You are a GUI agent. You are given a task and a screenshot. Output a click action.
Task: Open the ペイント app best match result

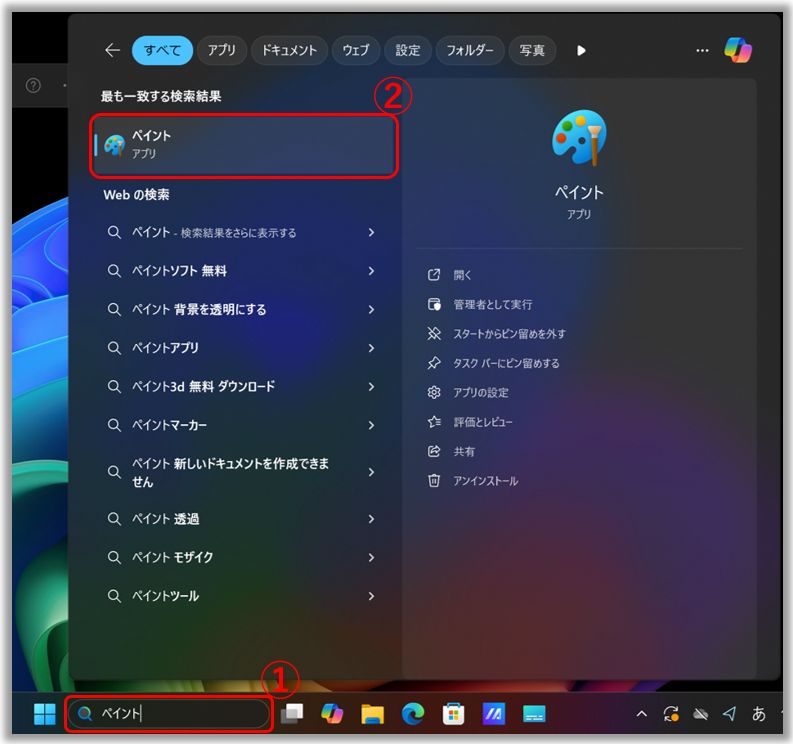244,145
